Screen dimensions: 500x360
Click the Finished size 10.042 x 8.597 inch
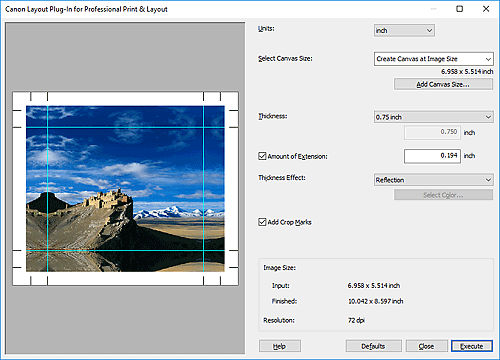[x=376, y=301]
